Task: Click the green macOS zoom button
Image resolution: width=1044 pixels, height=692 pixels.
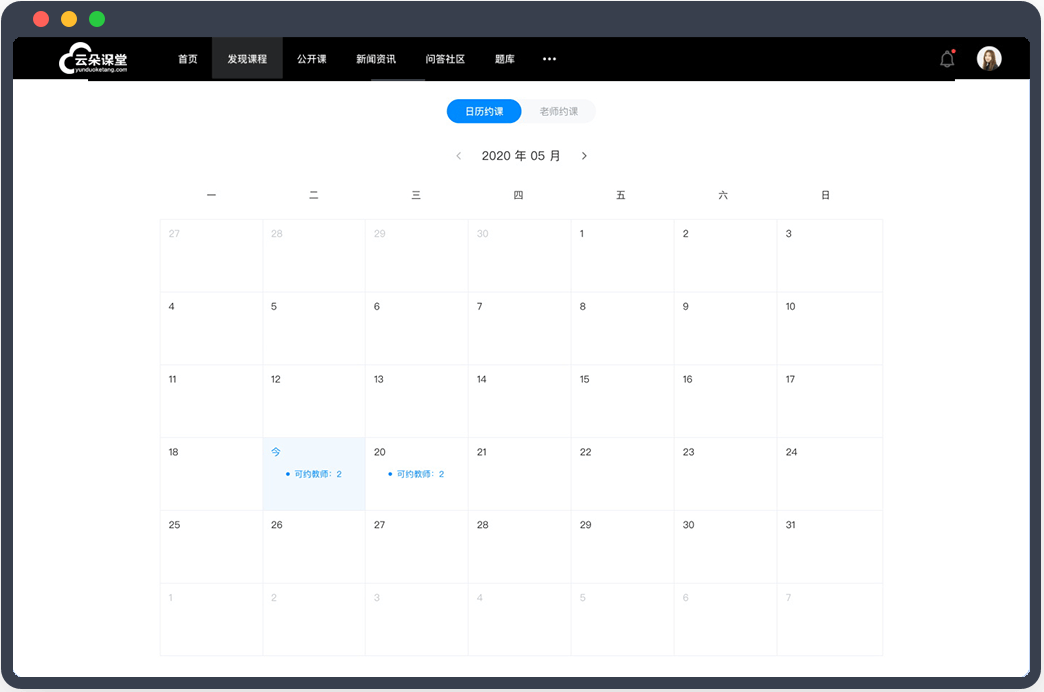Action: 97,19
